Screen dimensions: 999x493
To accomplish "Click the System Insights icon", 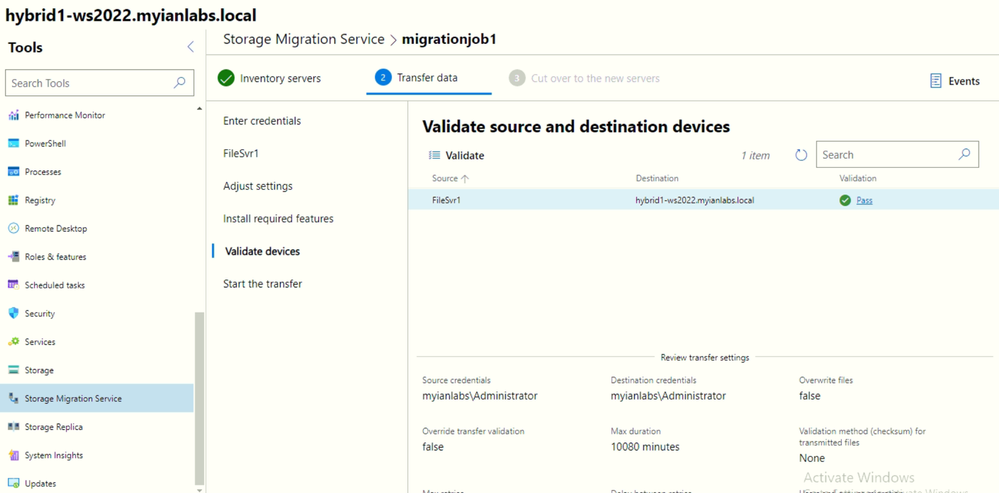I will click(14, 455).
